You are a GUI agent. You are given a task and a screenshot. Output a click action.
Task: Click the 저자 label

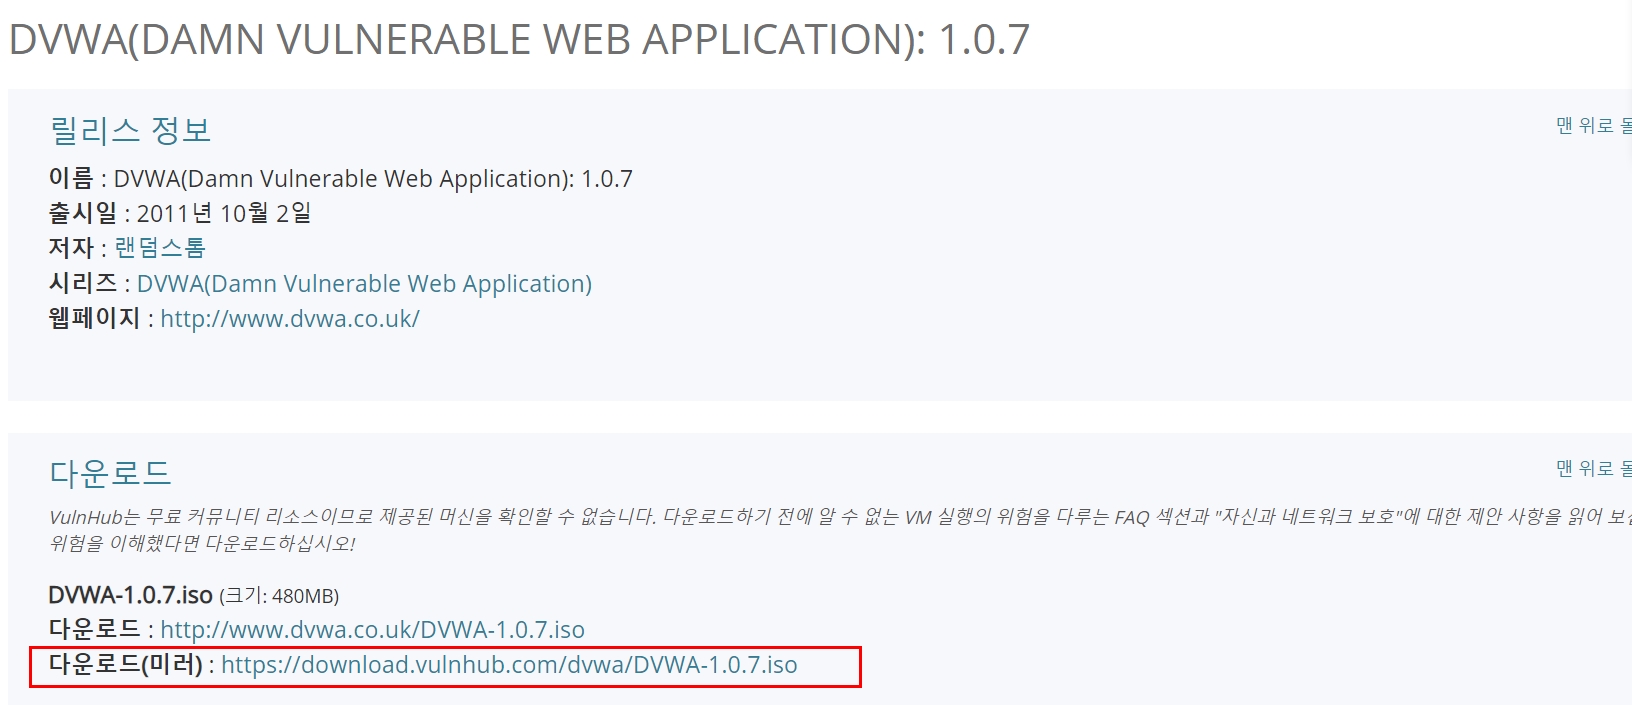71,248
